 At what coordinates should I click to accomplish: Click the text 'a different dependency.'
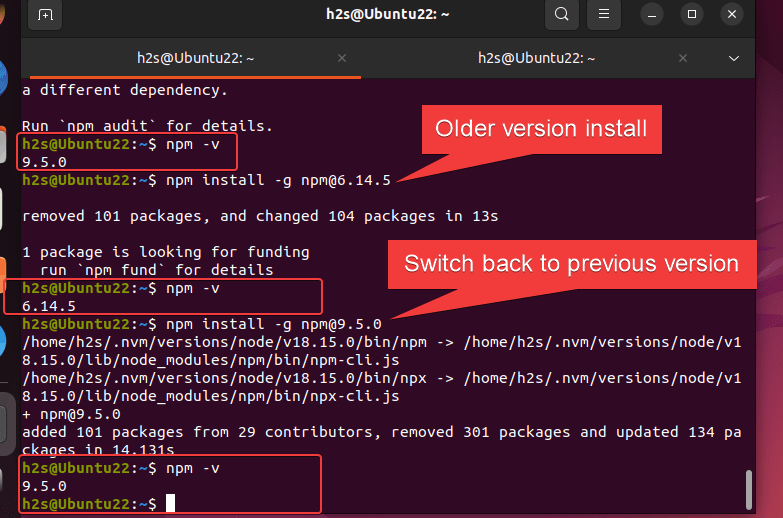(x=125, y=90)
